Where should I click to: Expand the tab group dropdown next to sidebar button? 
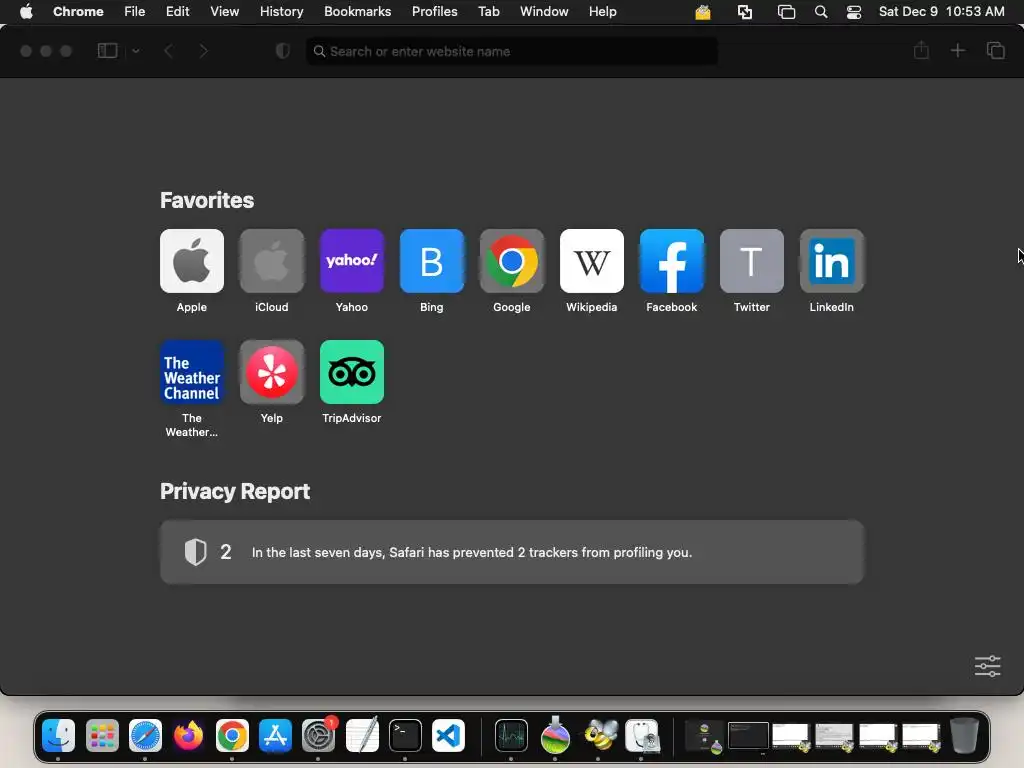click(x=136, y=51)
